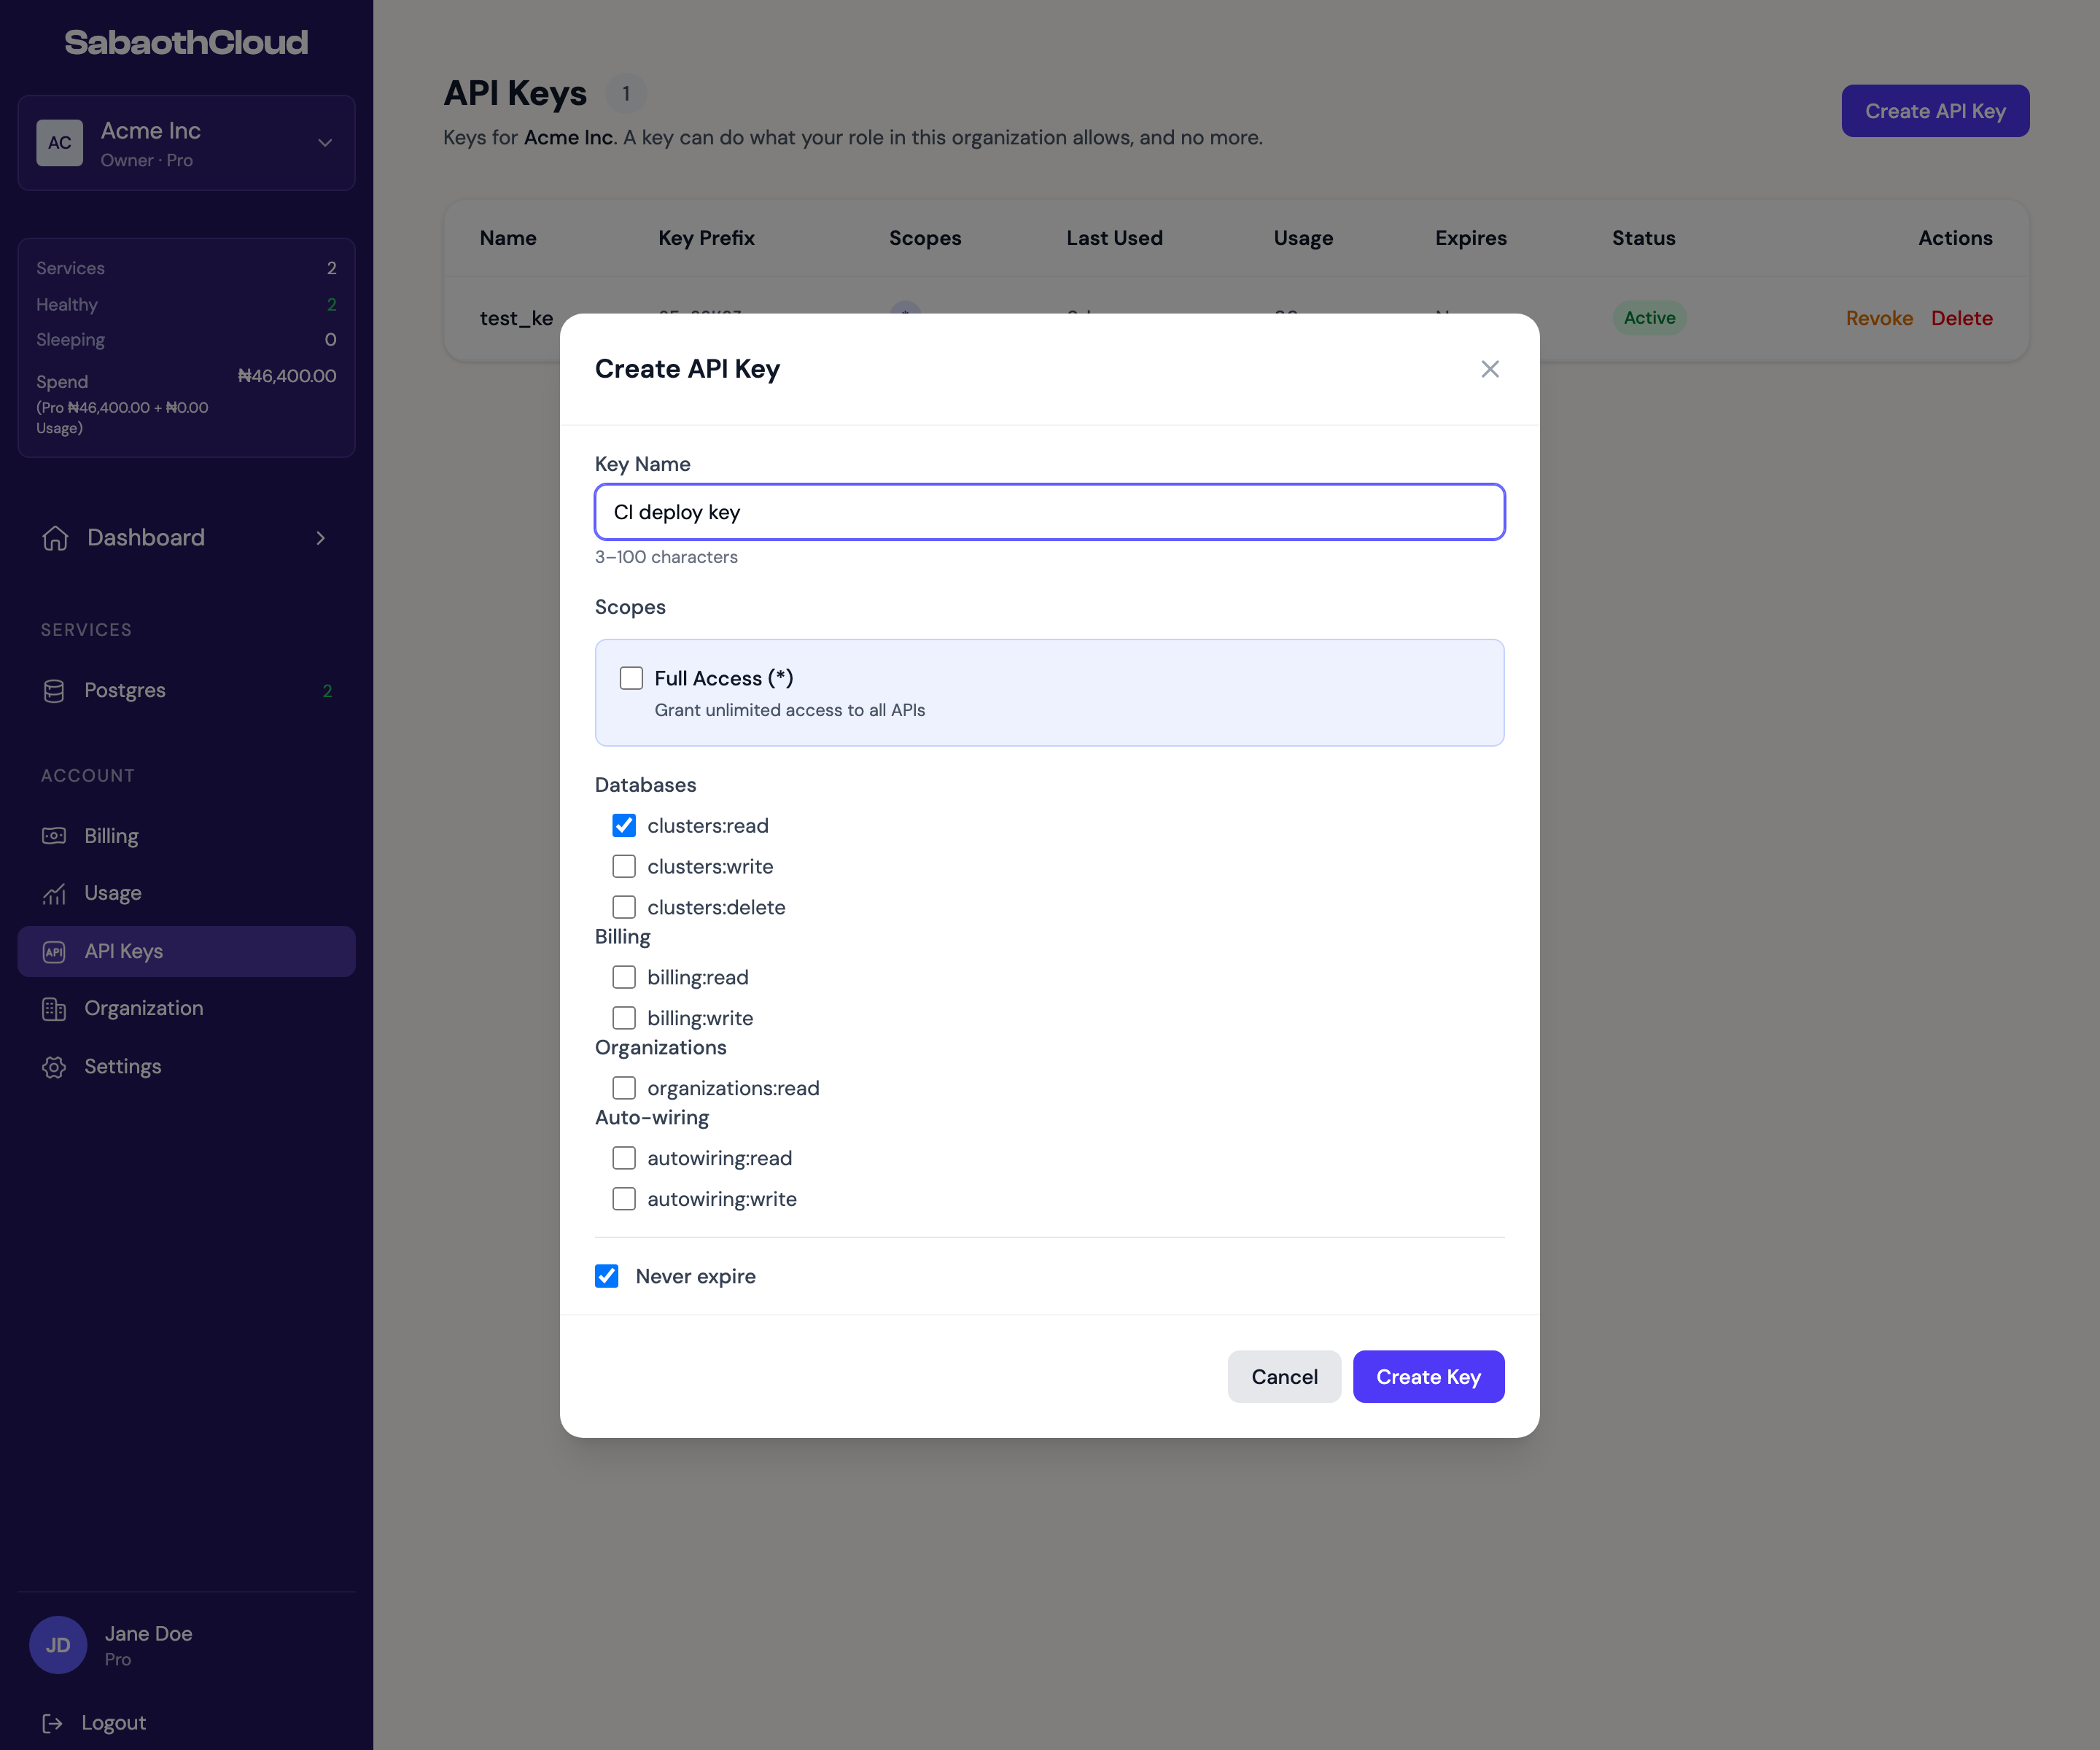Viewport: 2100px width, 1750px height.
Task: Open Postgres services page
Action: point(186,690)
